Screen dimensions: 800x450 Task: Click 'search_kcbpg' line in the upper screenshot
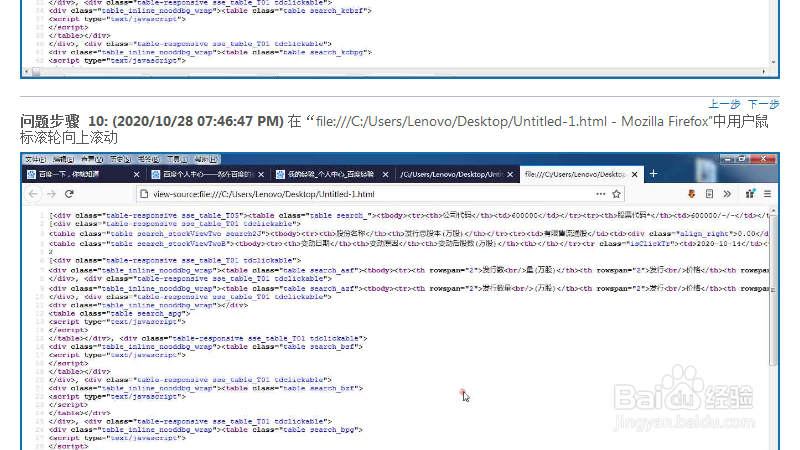click(x=210, y=52)
